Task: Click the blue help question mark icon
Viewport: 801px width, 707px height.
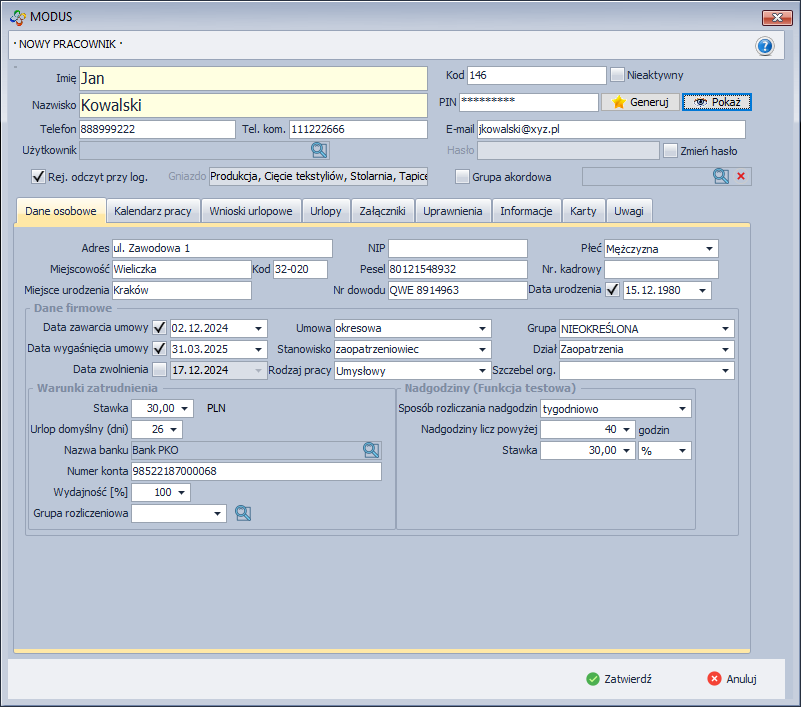Action: tap(765, 46)
